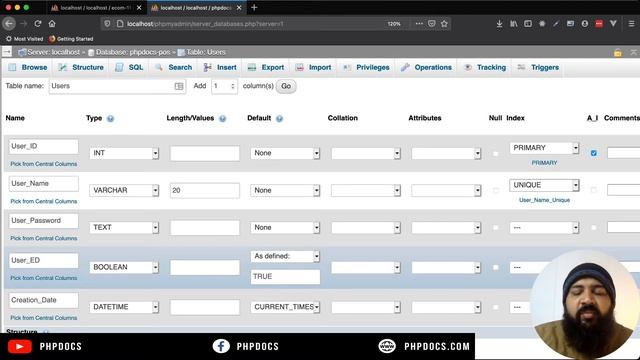Screen dimensions: 640x360
Task: Reload the current page
Action: 38,24
